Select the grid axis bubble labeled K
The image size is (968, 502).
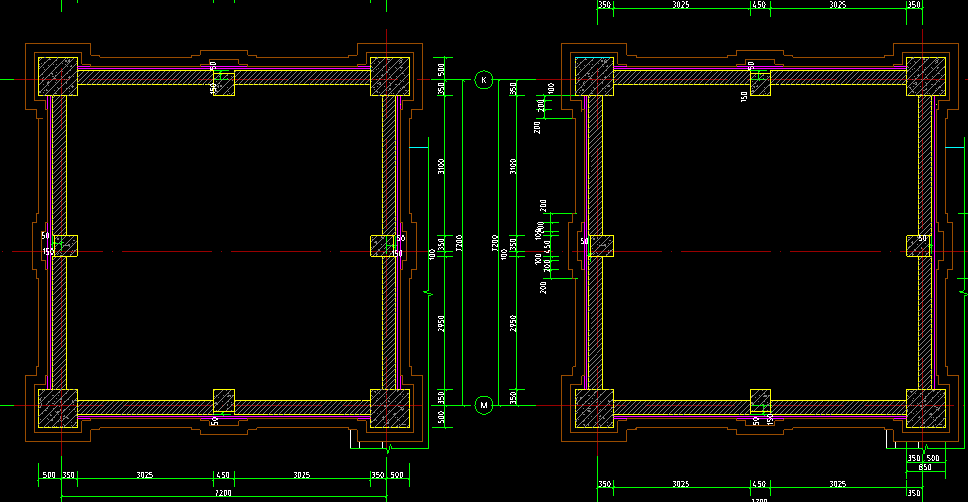coord(484,80)
